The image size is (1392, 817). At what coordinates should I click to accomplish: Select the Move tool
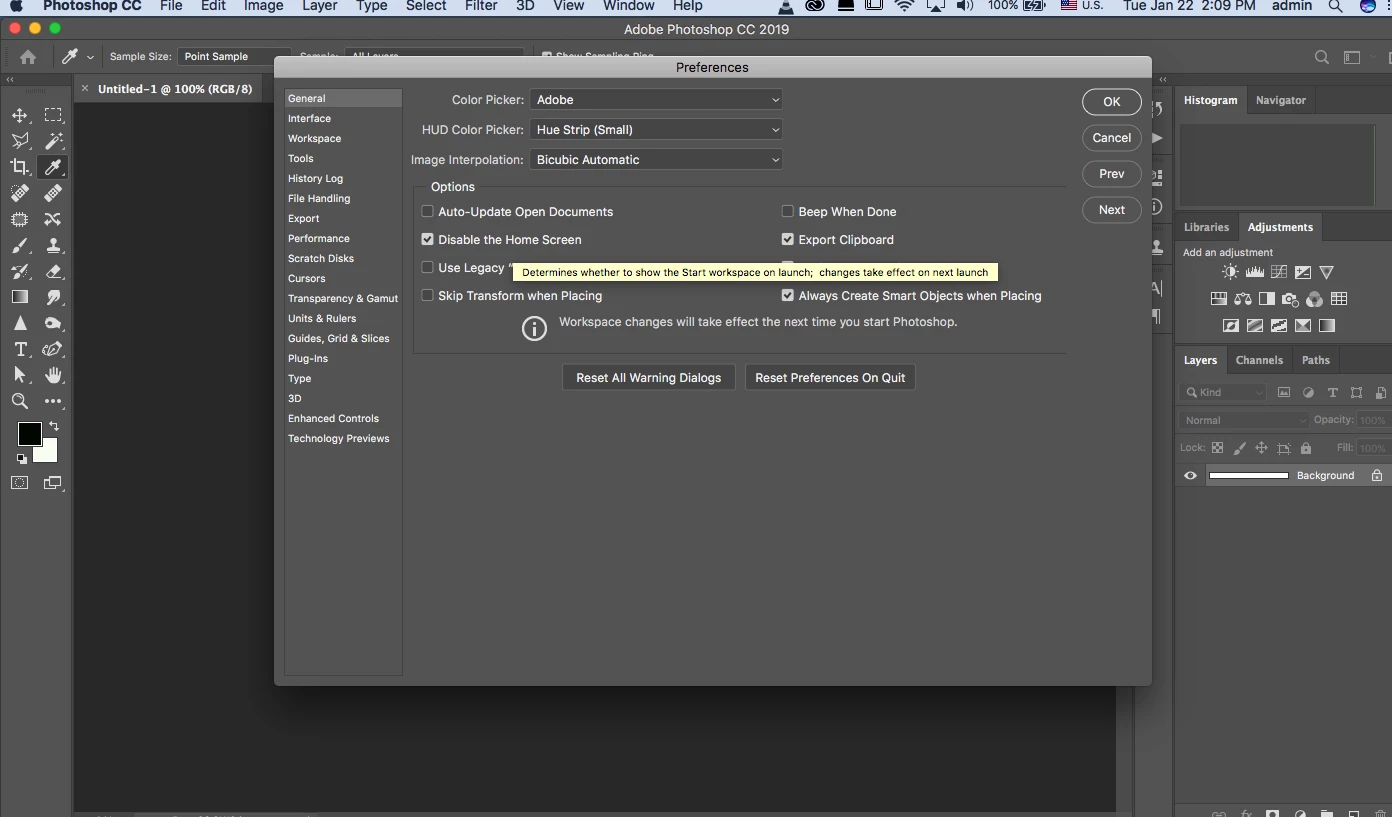[20, 115]
